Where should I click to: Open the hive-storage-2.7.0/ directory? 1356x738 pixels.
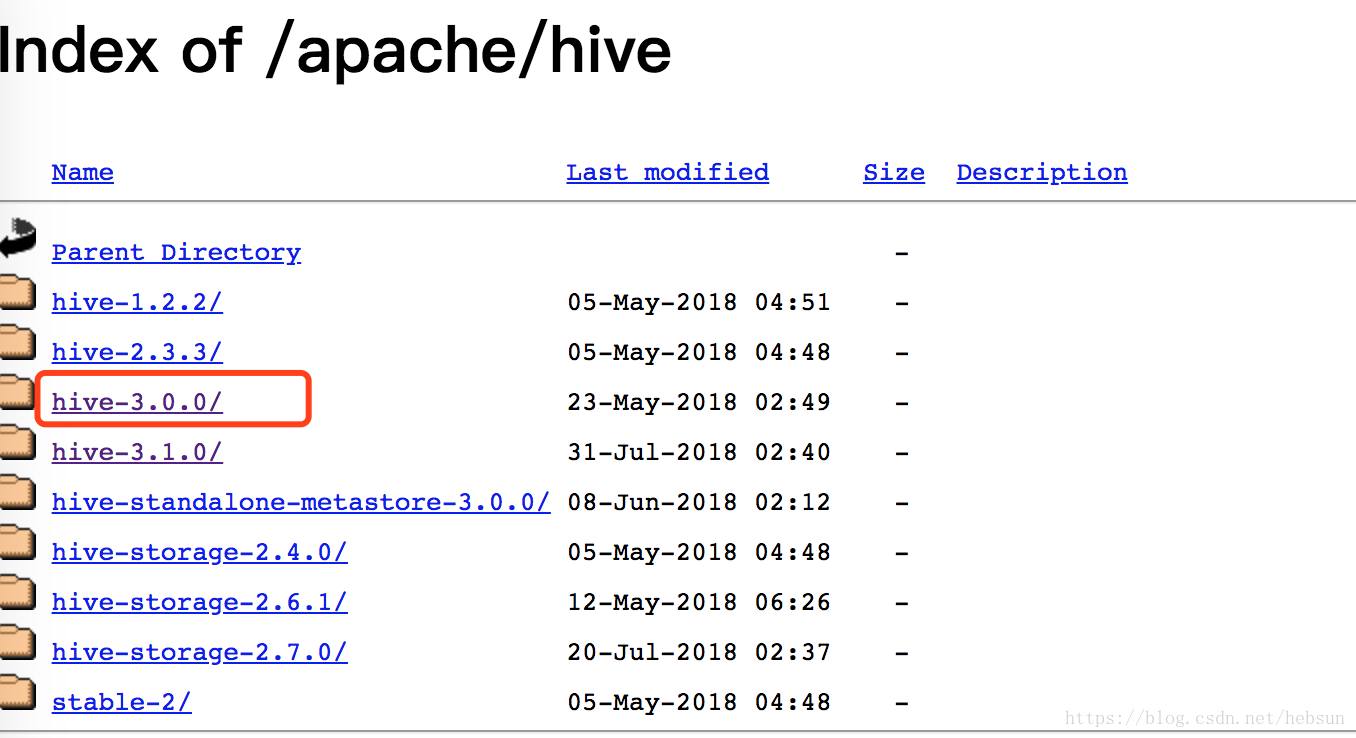(x=200, y=652)
